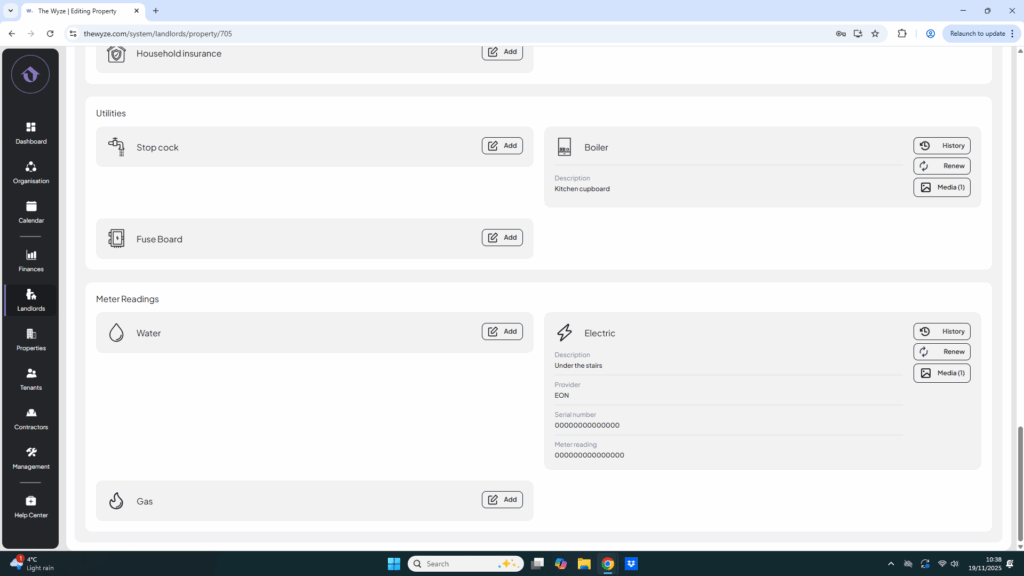Viewport: 1024px width, 576px height.
Task: Open the Calendar sidebar item
Action: point(30,211)
